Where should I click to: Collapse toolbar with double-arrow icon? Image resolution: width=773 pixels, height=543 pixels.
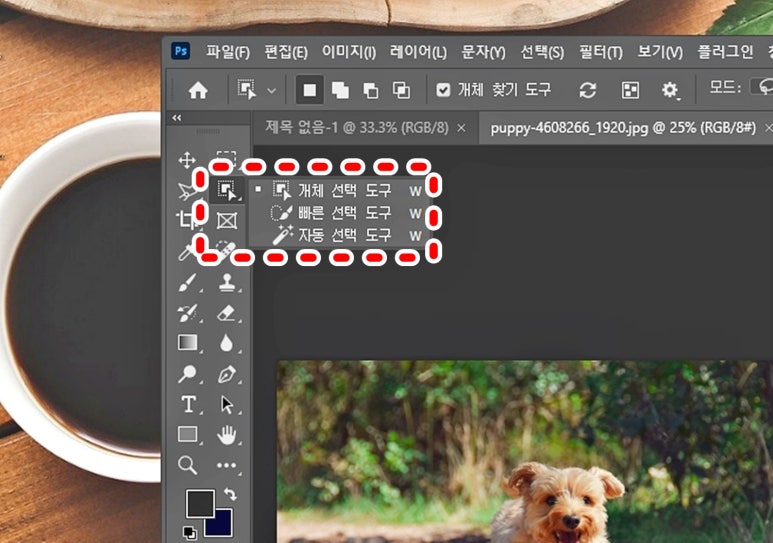coord(177,118)
